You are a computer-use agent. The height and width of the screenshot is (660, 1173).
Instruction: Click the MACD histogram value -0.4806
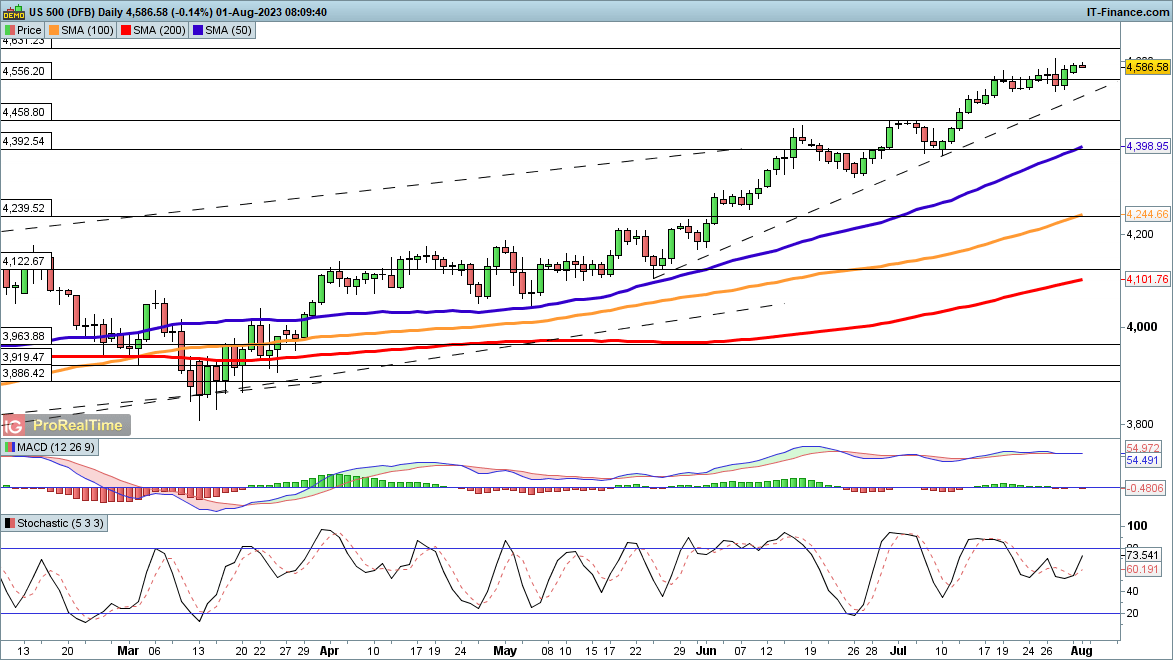(1145, 488)
